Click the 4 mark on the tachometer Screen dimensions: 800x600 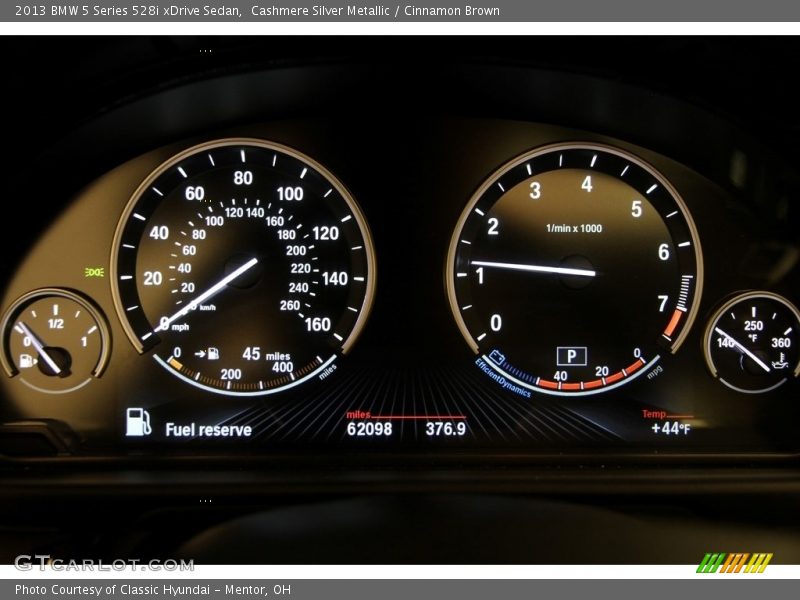pos(587,184)
